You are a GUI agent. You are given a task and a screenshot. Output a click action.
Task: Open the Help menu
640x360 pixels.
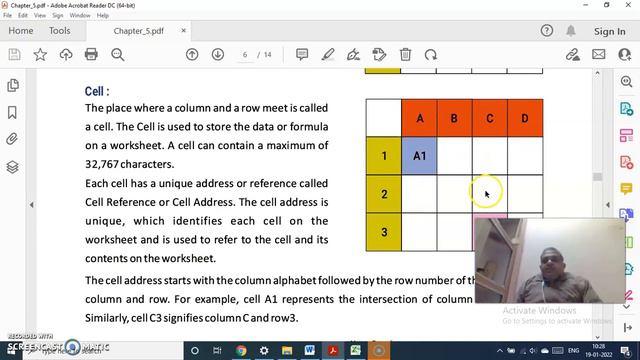coord(103,16)
